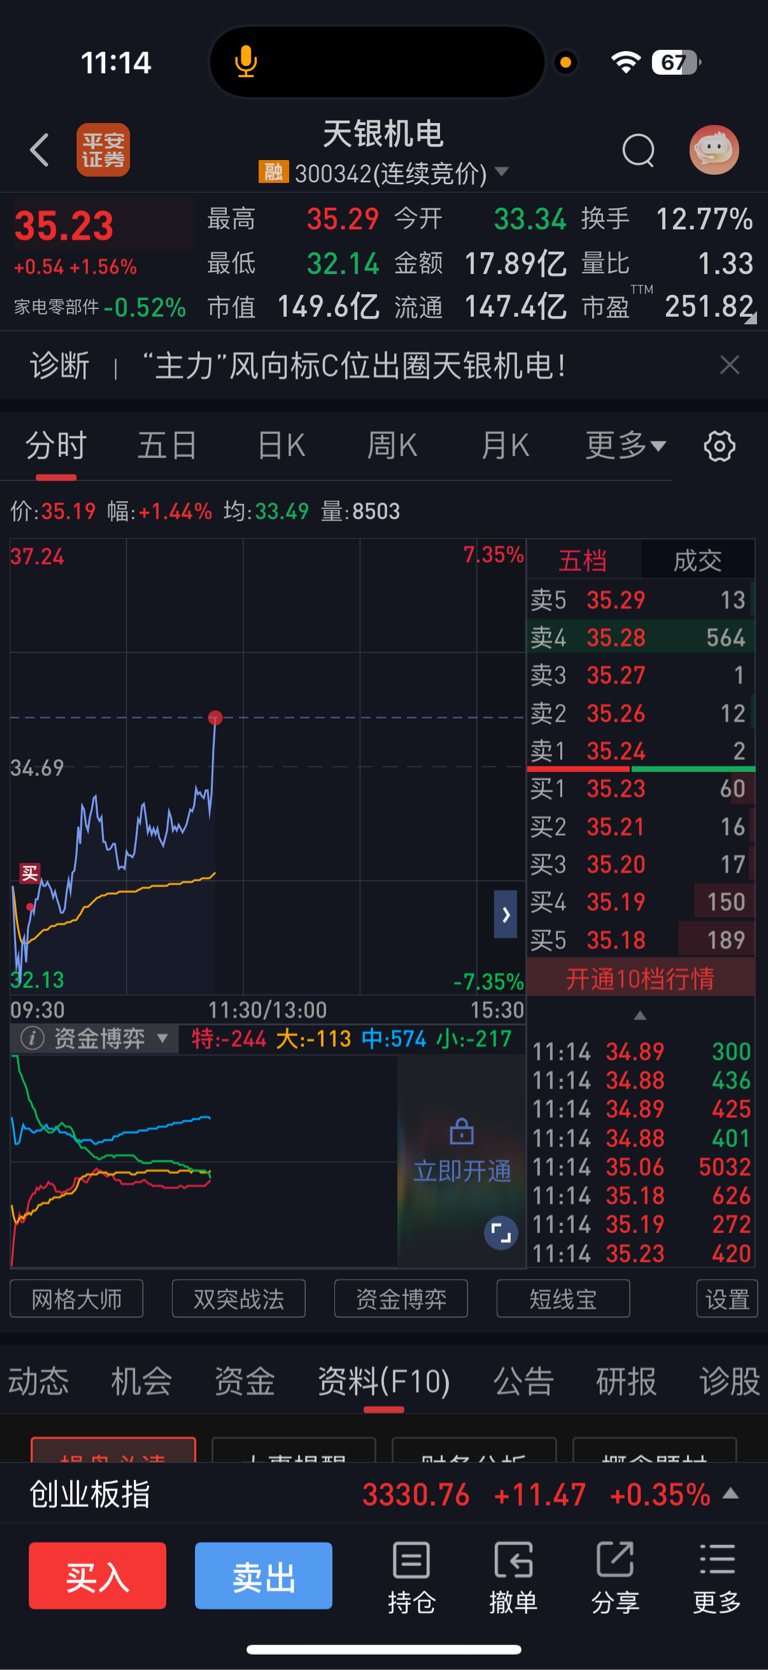
Task: Open the 机会 tab
Action: point(141,1381)
